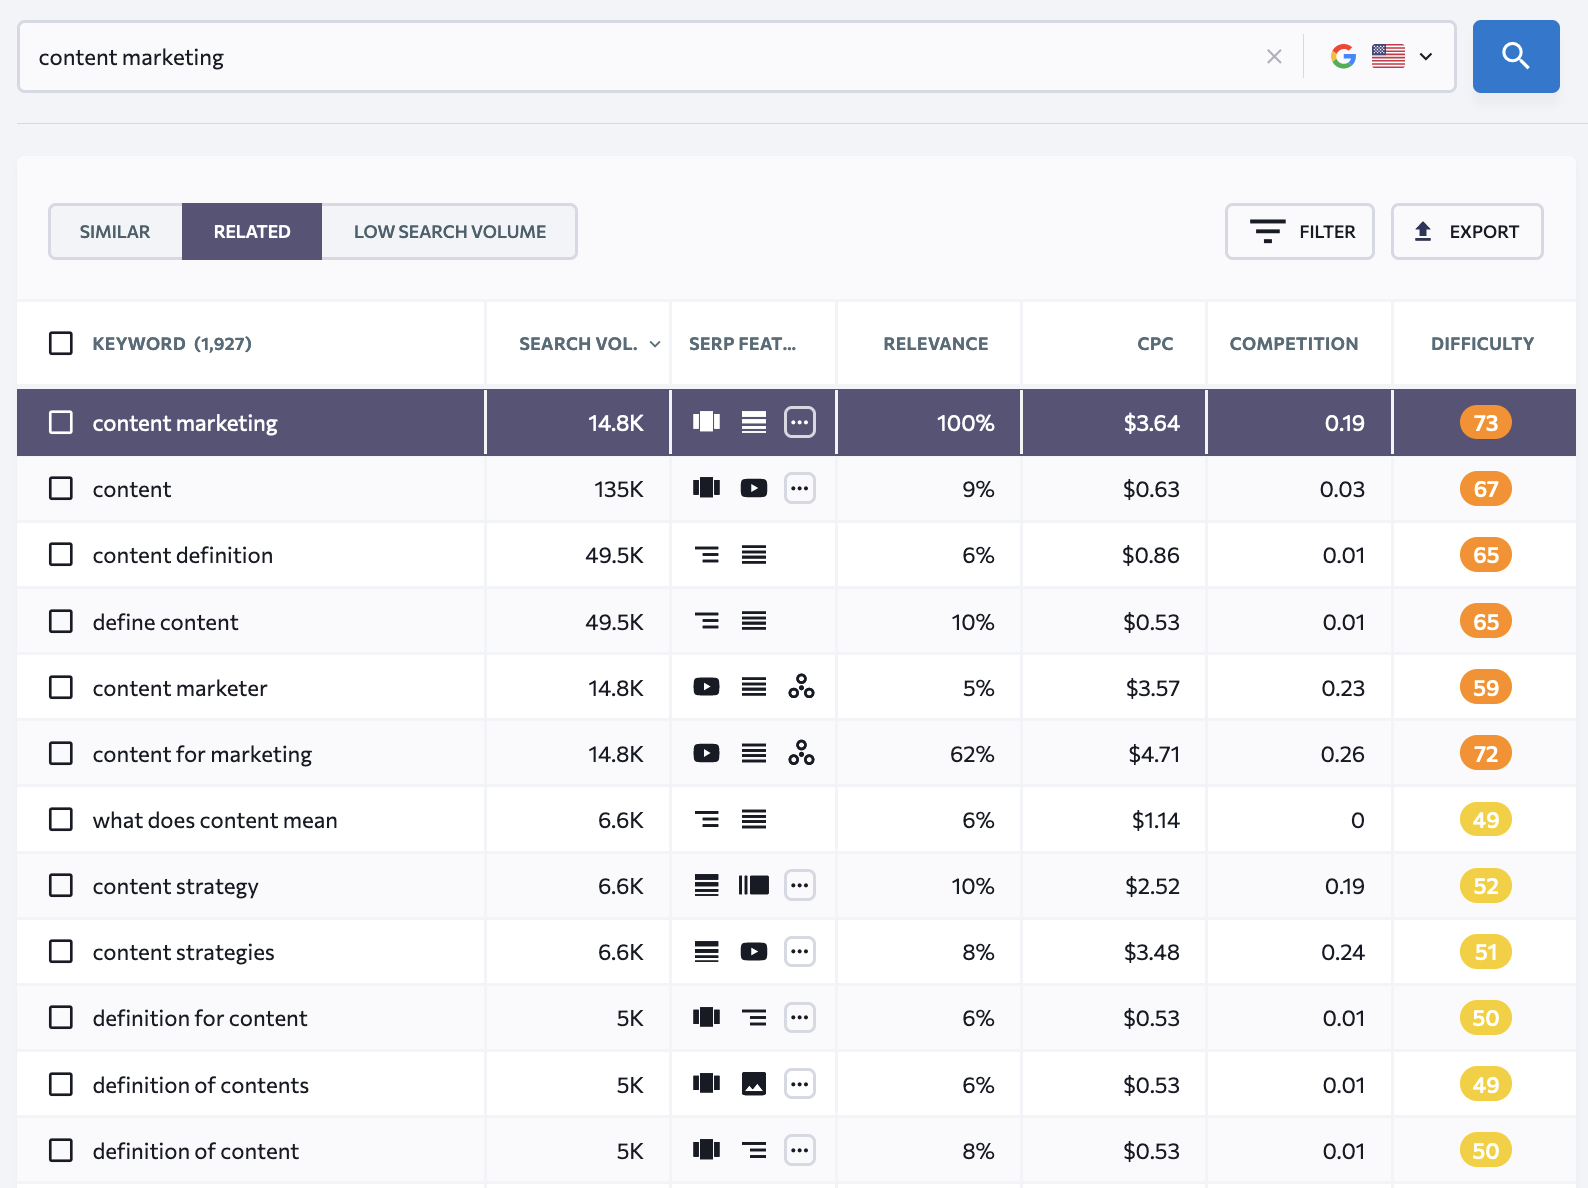Tick the select-all Keyword header checkbox
The image size is (1588, 1188).
tap(61, 344)
